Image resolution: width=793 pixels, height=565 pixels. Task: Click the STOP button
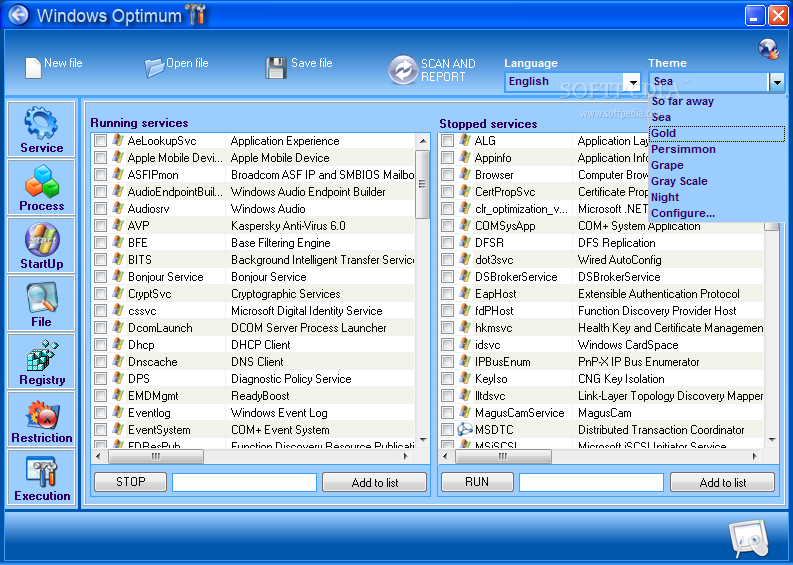[x=130, y=482]
